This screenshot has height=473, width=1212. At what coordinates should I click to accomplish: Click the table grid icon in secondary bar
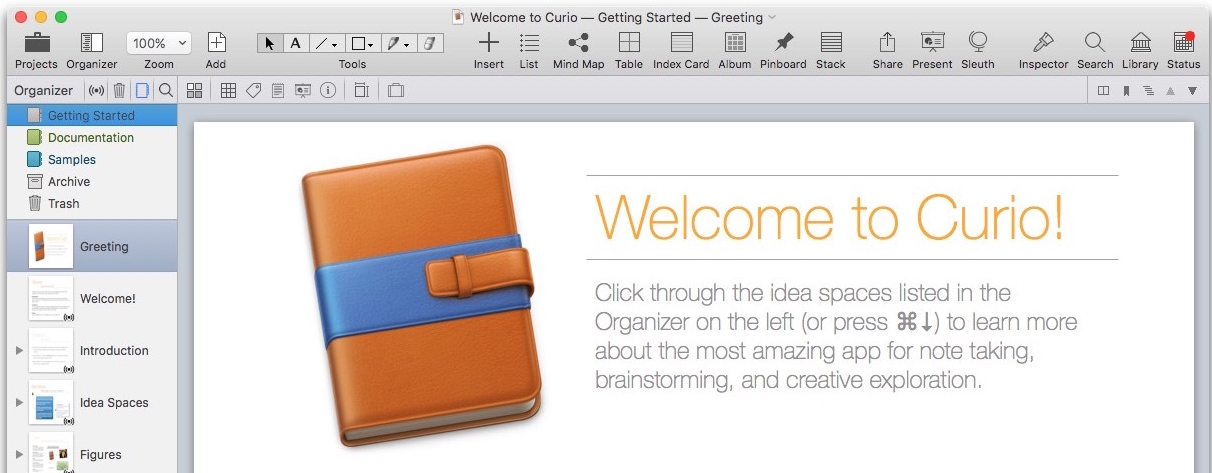coord(228,90)
